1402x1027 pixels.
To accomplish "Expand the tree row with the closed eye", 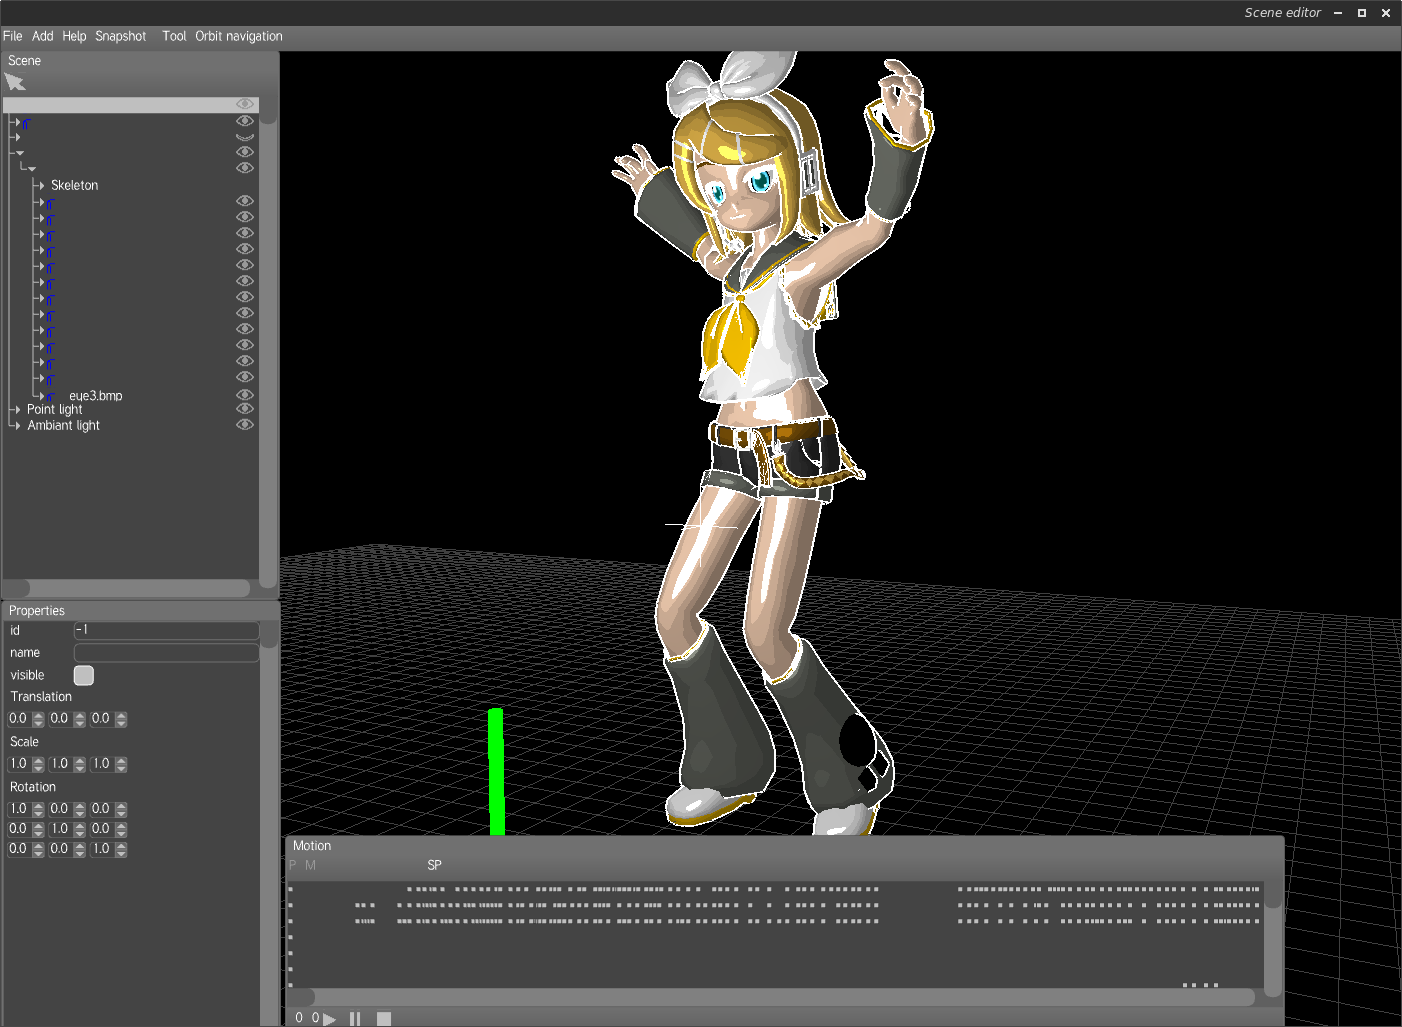I will pos(17,137).
